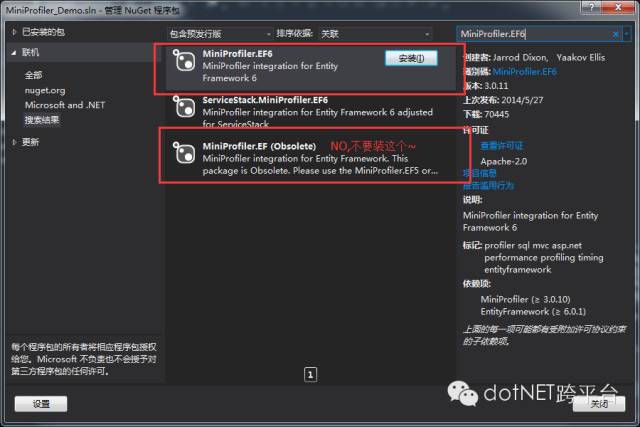Viewport: 640px width, 427px height.
Task: Click the Apache-2.0 license text
Action: click(504, 162)
